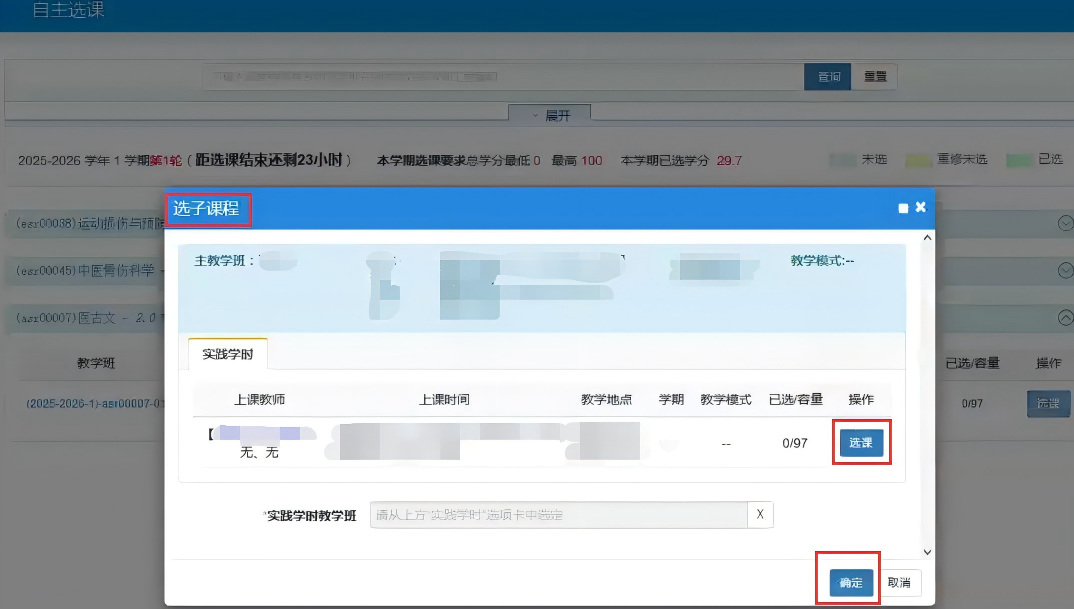Clear 实践学时教学班 field with X button
The height and width of the screenshot is (609, 1074).
tap(759, 515)
